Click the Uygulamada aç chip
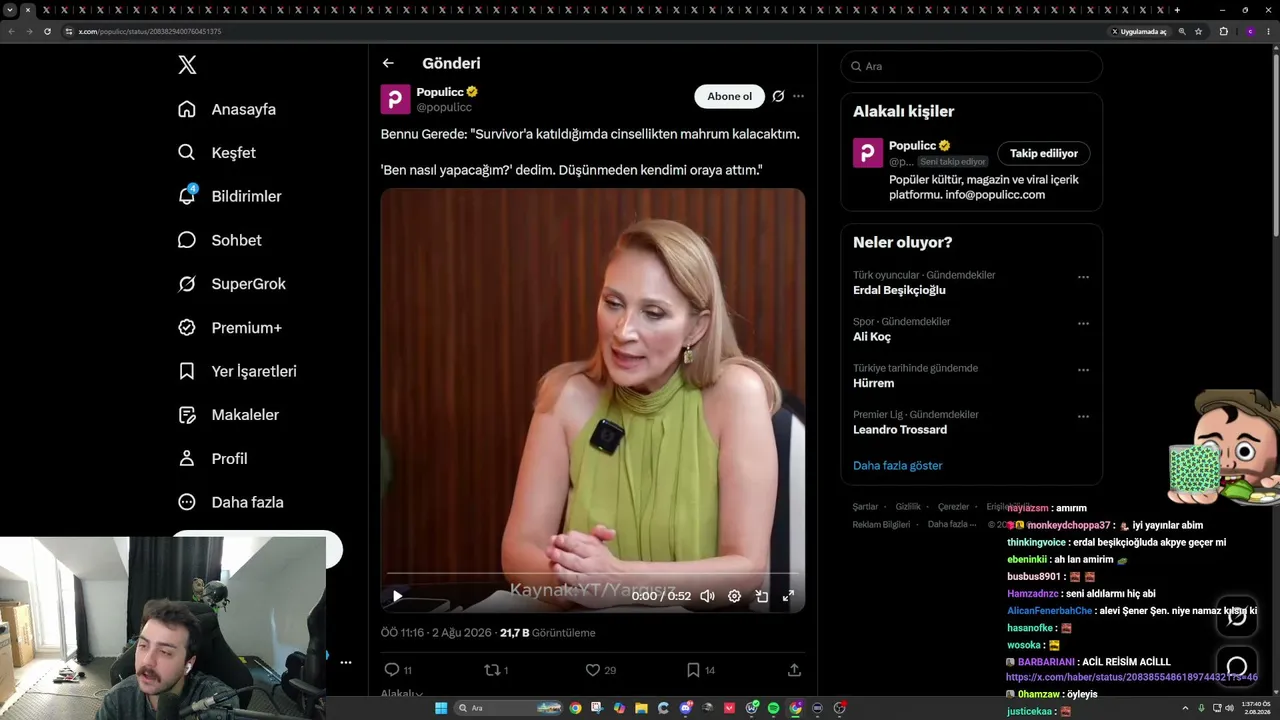Viewport: 1280px width, 720px height. click(x=1139, y=31)
